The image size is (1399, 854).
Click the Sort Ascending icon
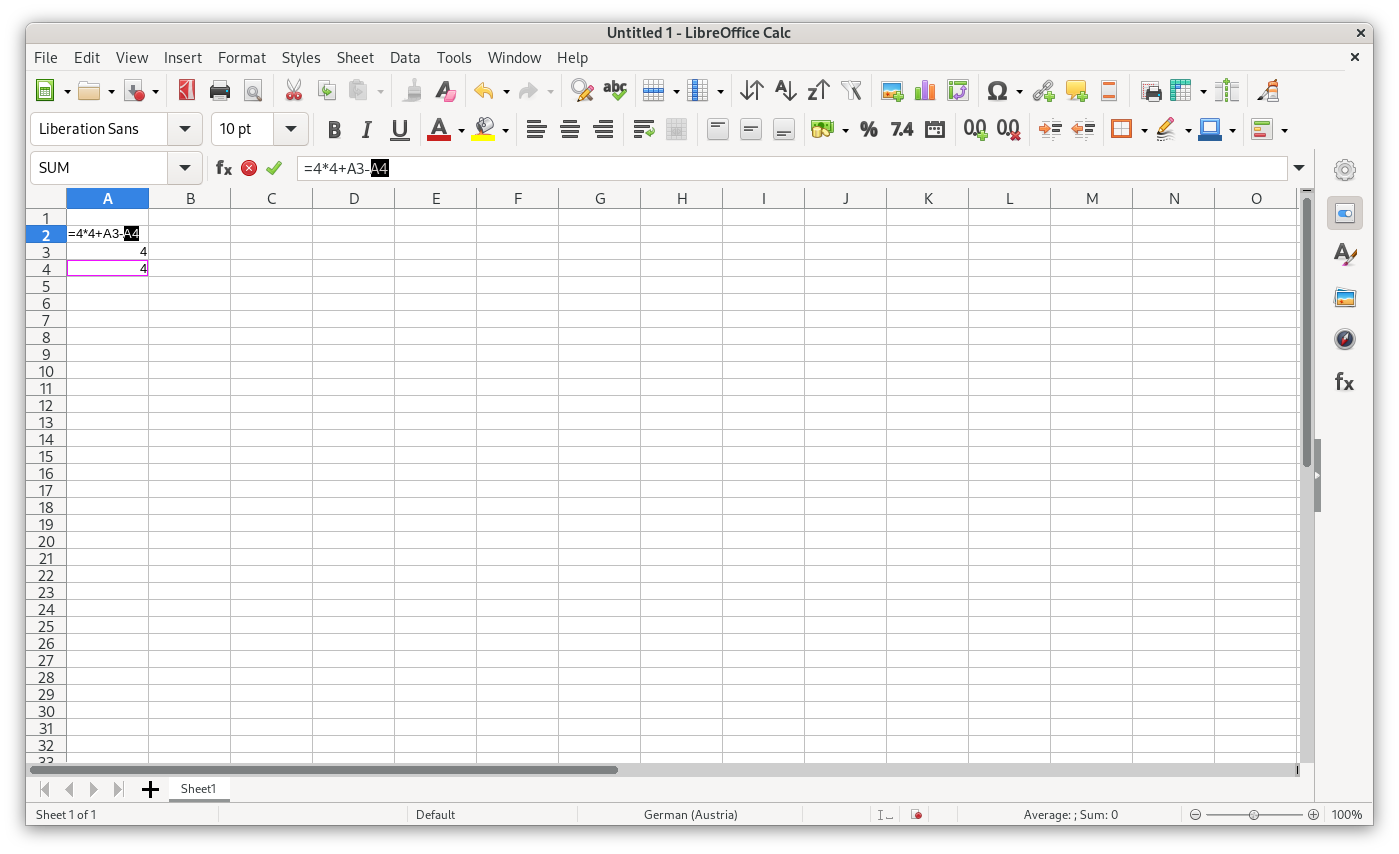tap(786, 91)
